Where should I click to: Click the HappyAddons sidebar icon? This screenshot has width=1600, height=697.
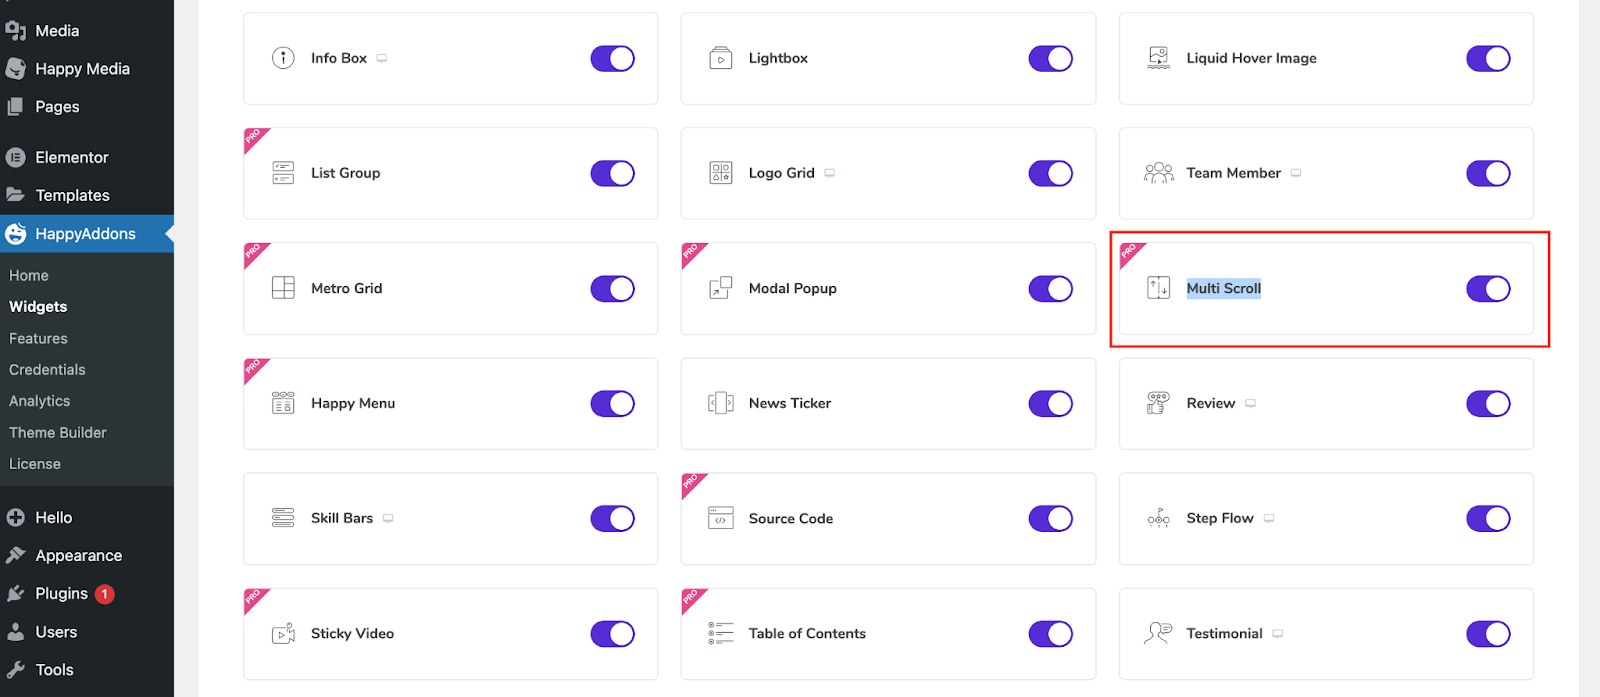(15, 233)
